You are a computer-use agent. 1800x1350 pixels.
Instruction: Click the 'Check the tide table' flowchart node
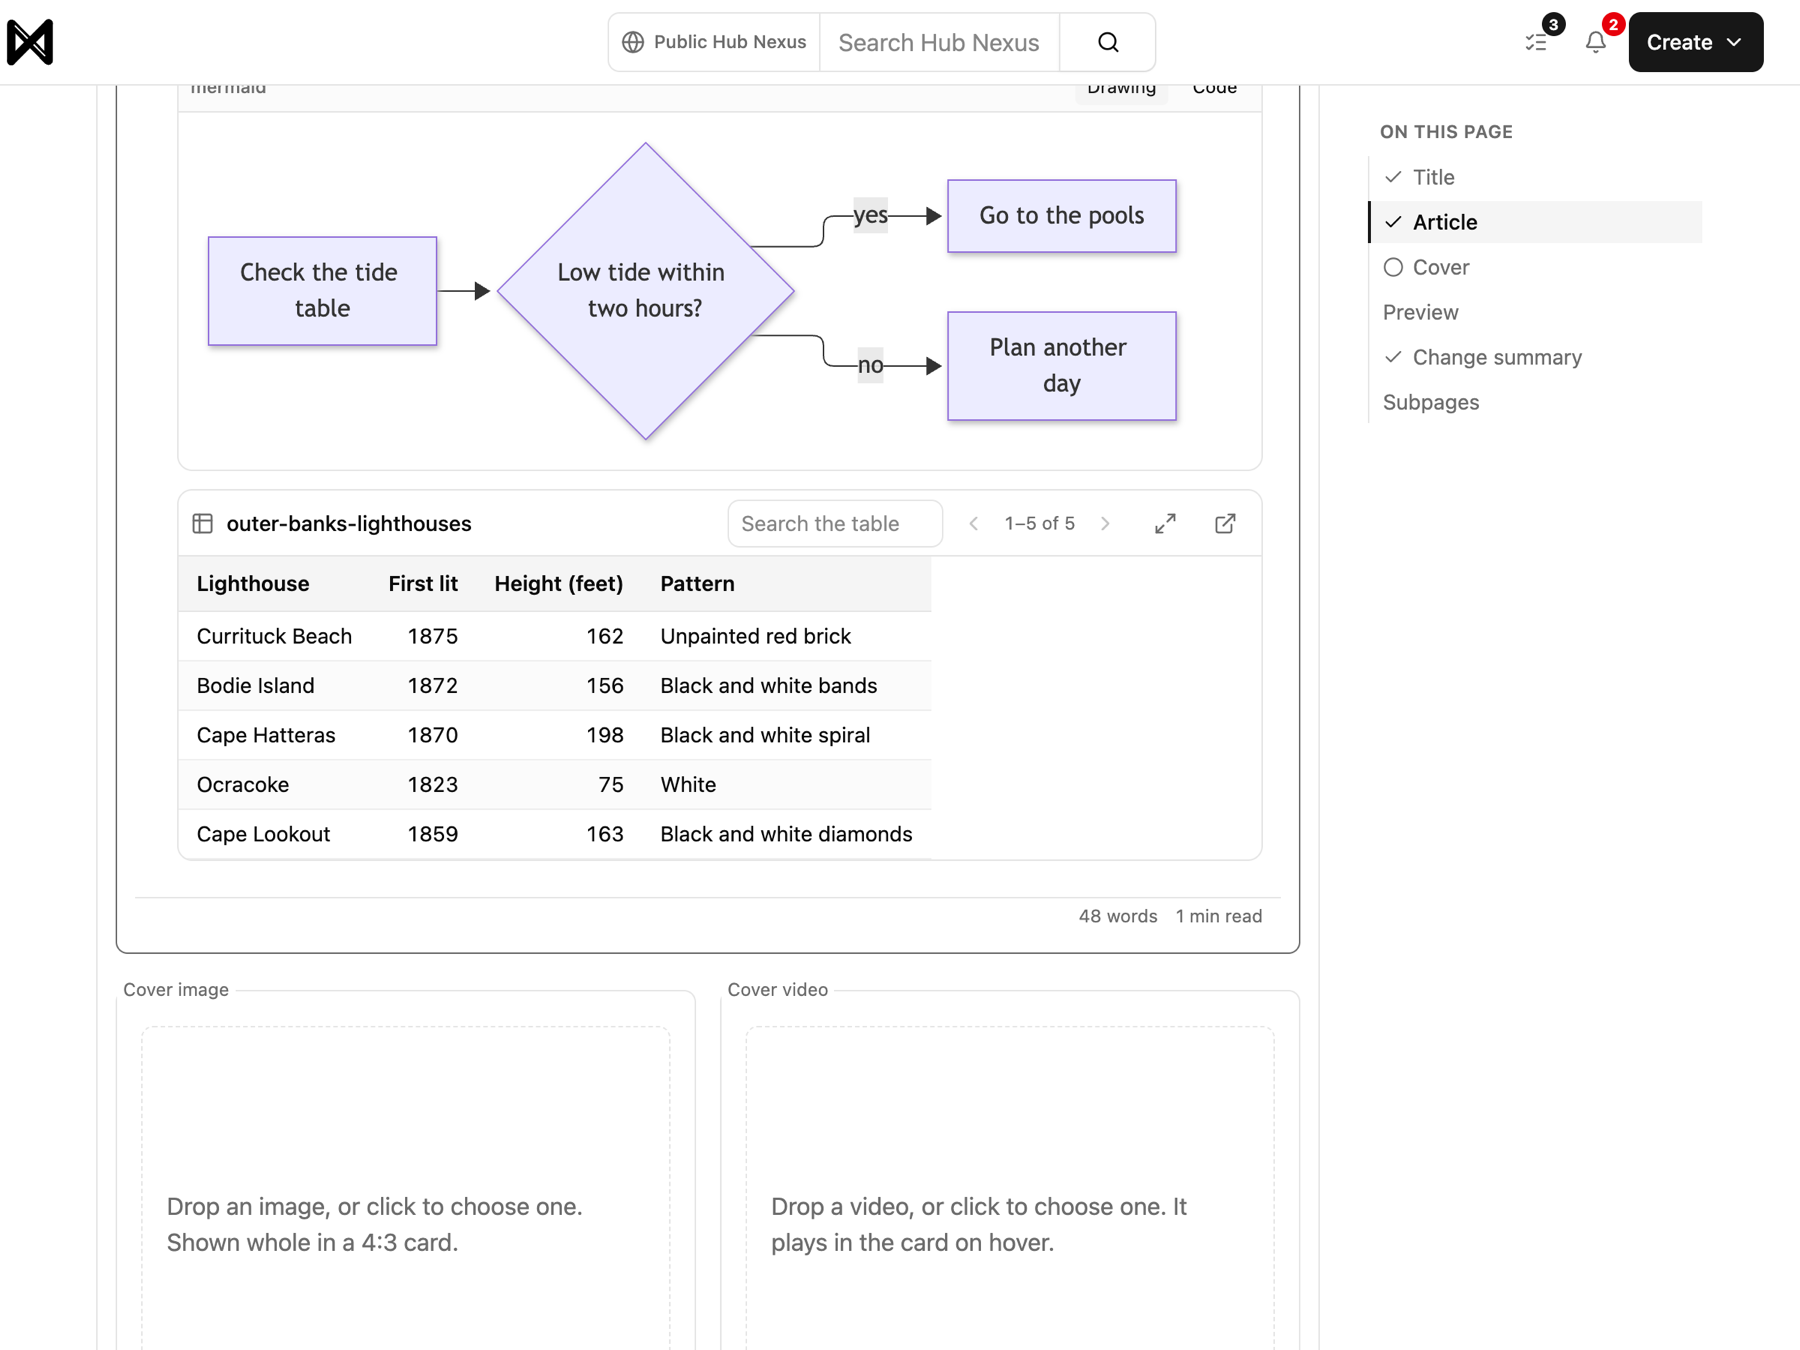click(x=322, y=291)
